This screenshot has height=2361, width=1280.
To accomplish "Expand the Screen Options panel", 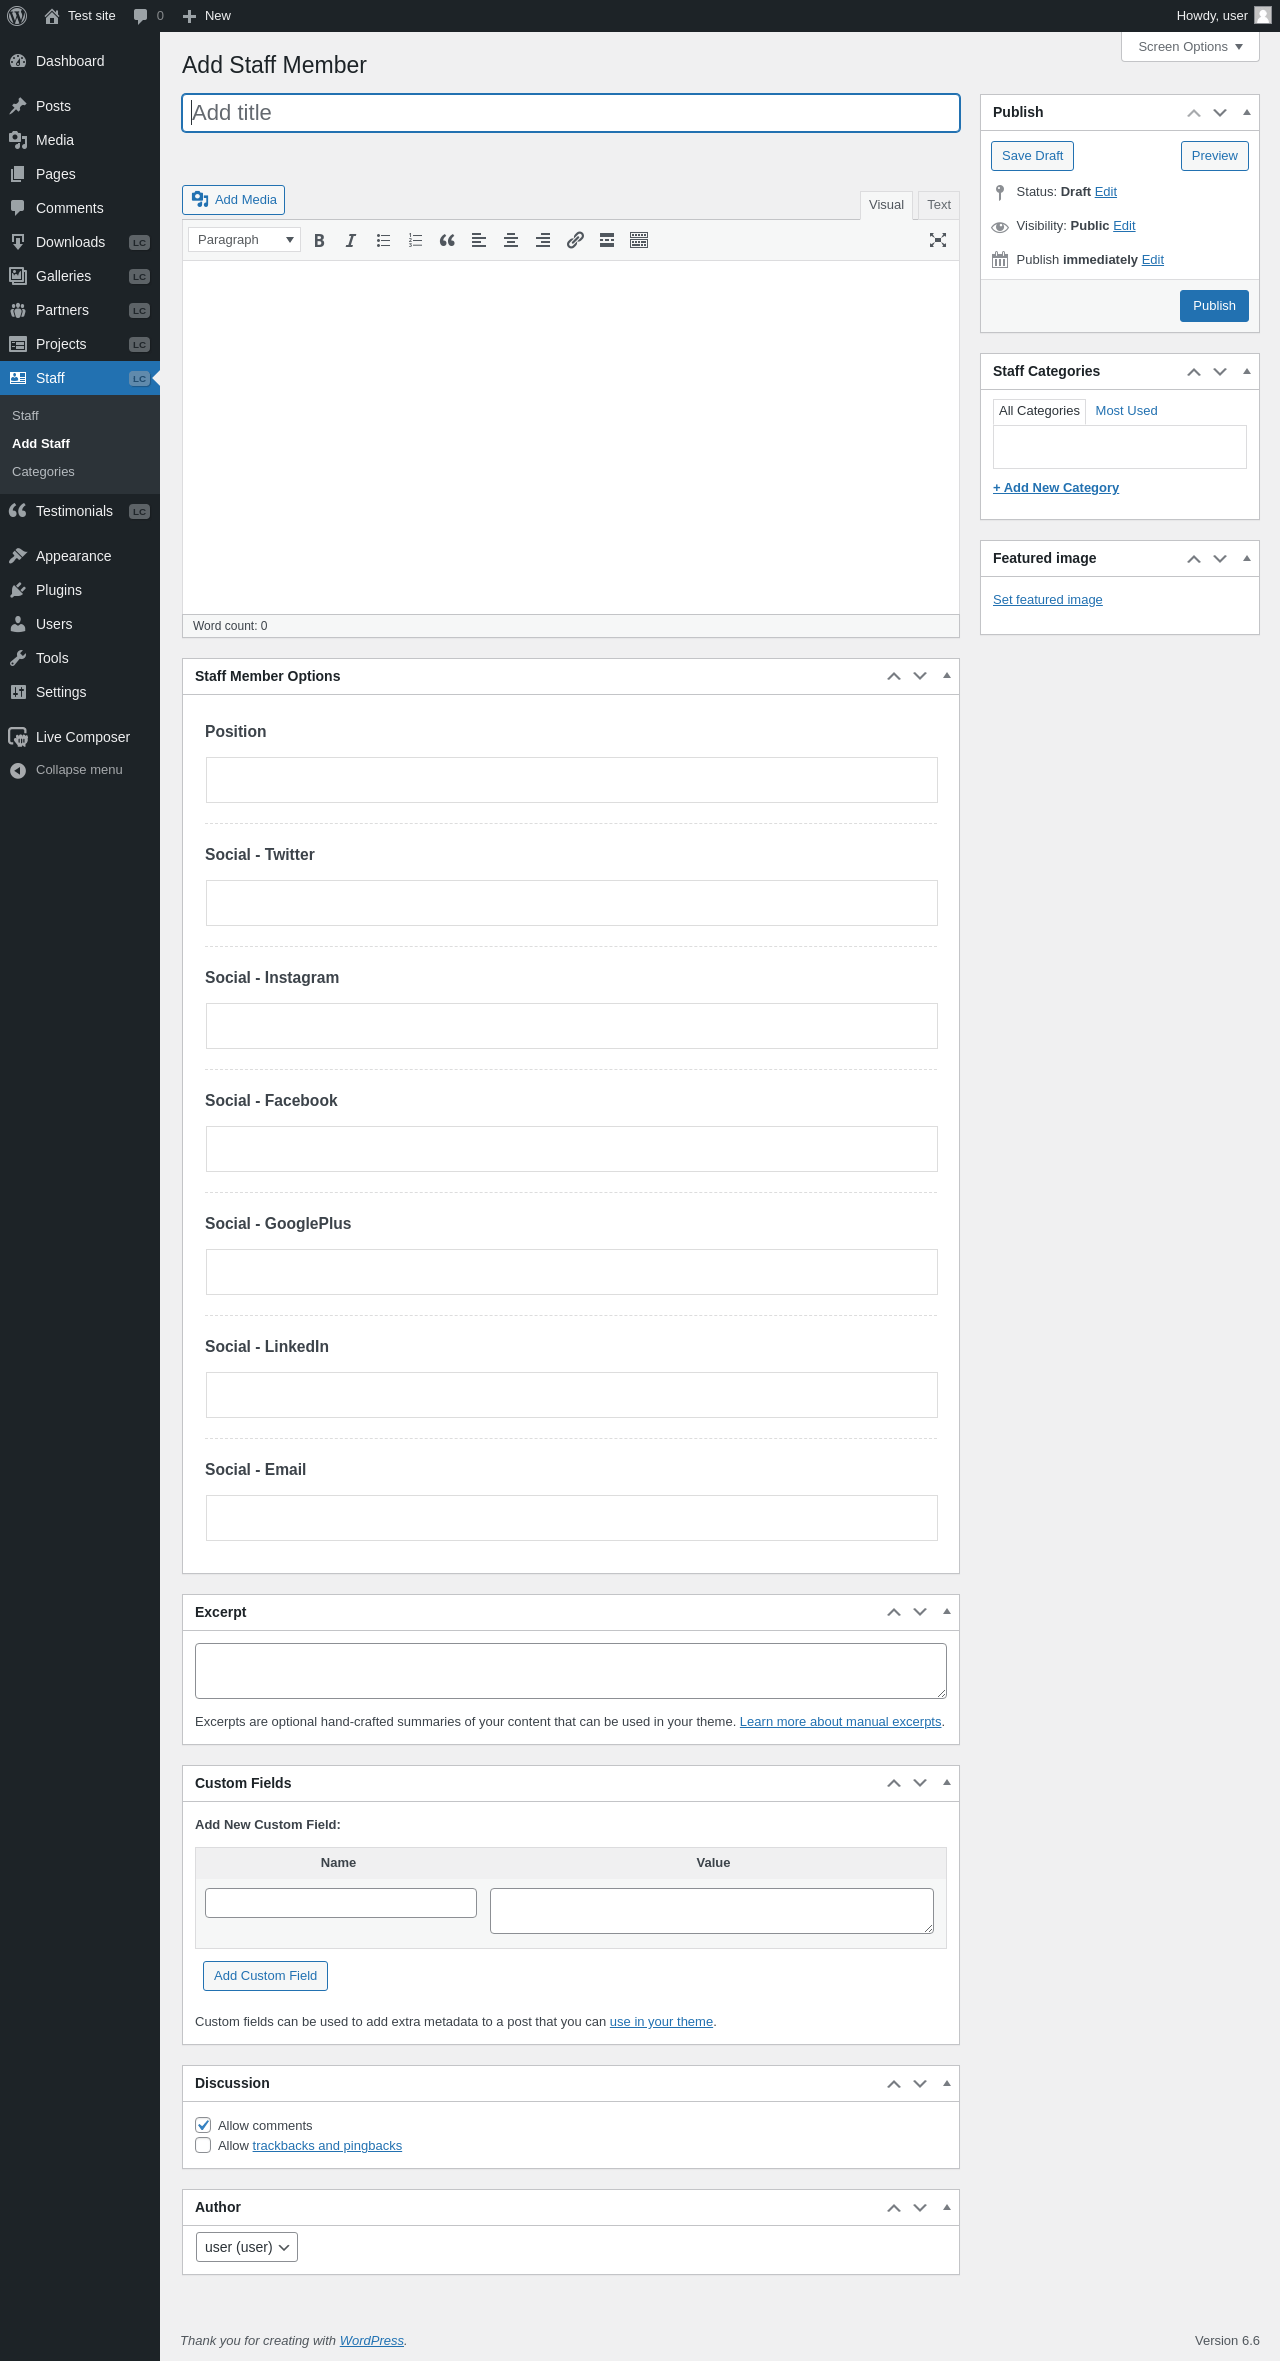I will [x=1190, y=47].
